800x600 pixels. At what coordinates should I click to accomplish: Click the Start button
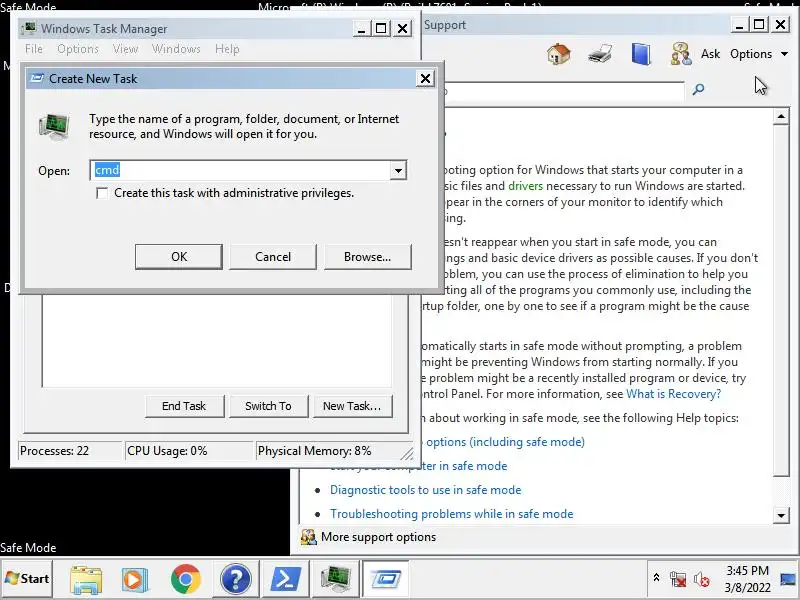(27, 579)
